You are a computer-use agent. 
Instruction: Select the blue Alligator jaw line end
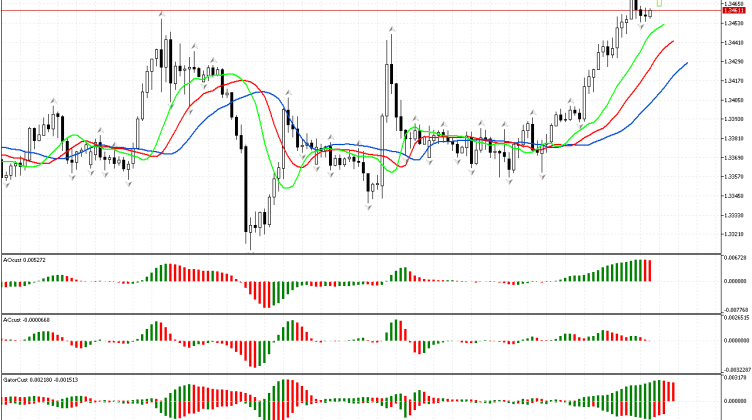point(687,63)
